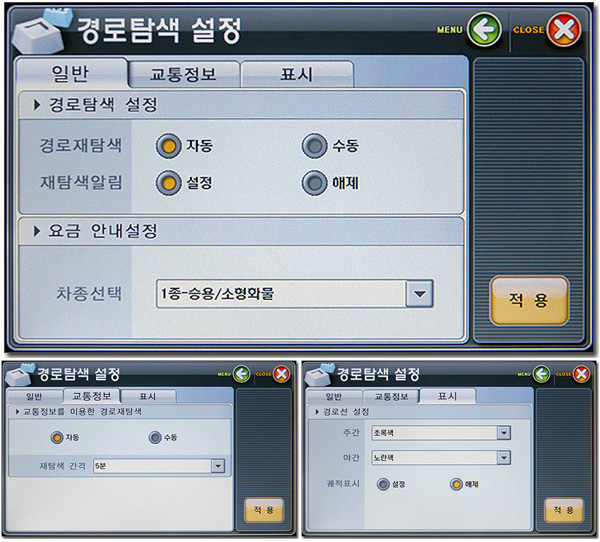
Task: Choose 설정 radio for 궤적표시
Action: pos(383,484)
